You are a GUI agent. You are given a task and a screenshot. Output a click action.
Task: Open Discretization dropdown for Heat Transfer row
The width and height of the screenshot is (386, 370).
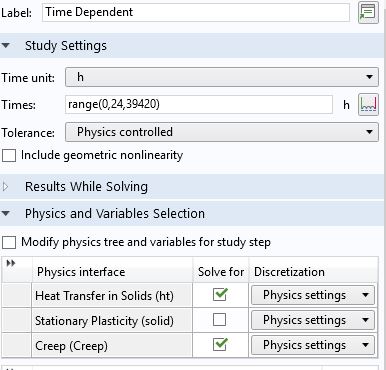coord(313,295)
